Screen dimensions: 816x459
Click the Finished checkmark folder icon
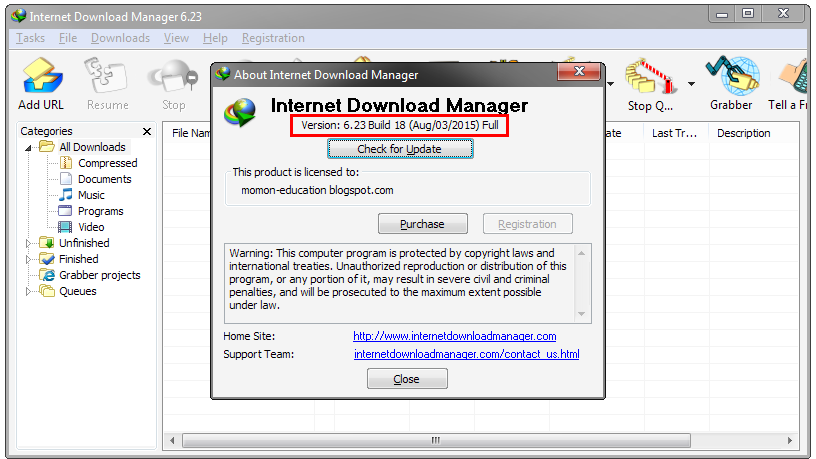tap(47, 259)
